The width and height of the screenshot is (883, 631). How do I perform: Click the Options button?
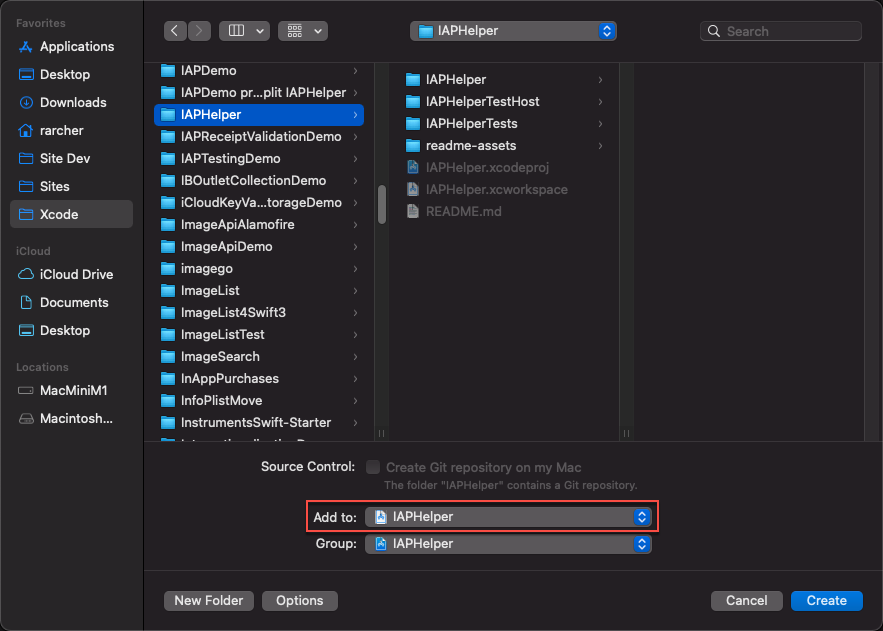tap(300, 601)
